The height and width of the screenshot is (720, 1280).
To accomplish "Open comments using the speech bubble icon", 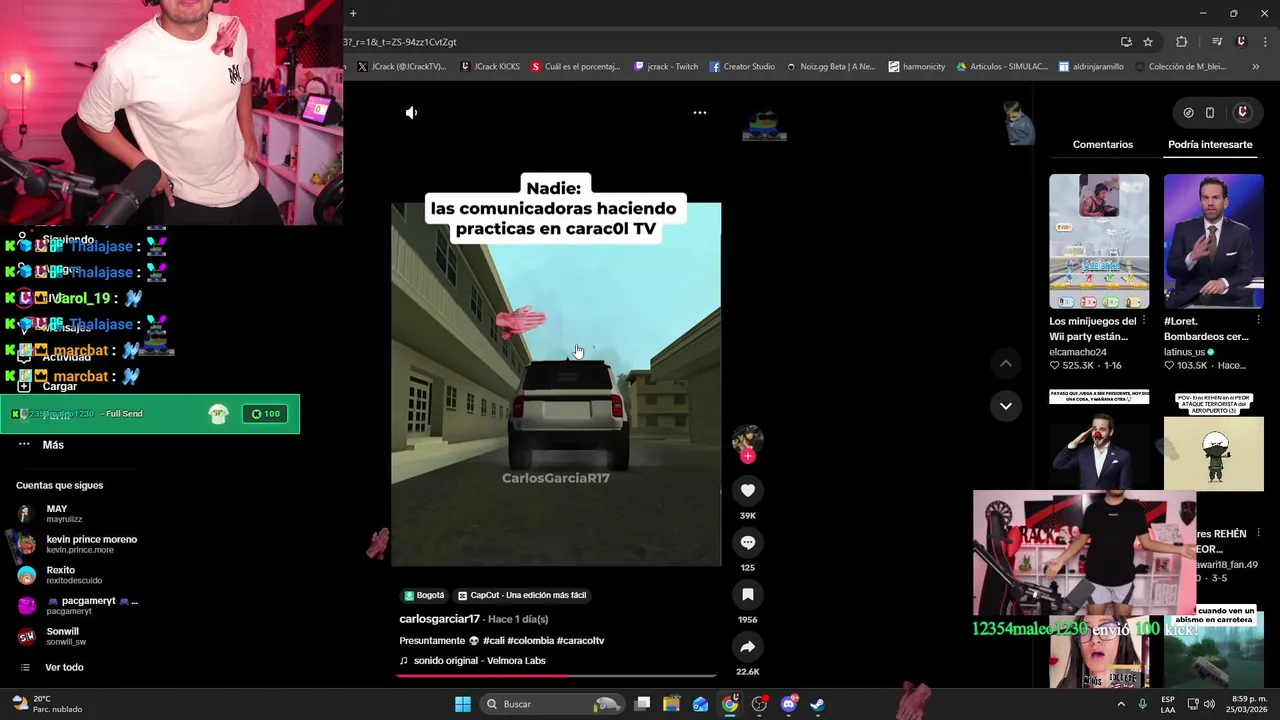I will coord(747,542).
